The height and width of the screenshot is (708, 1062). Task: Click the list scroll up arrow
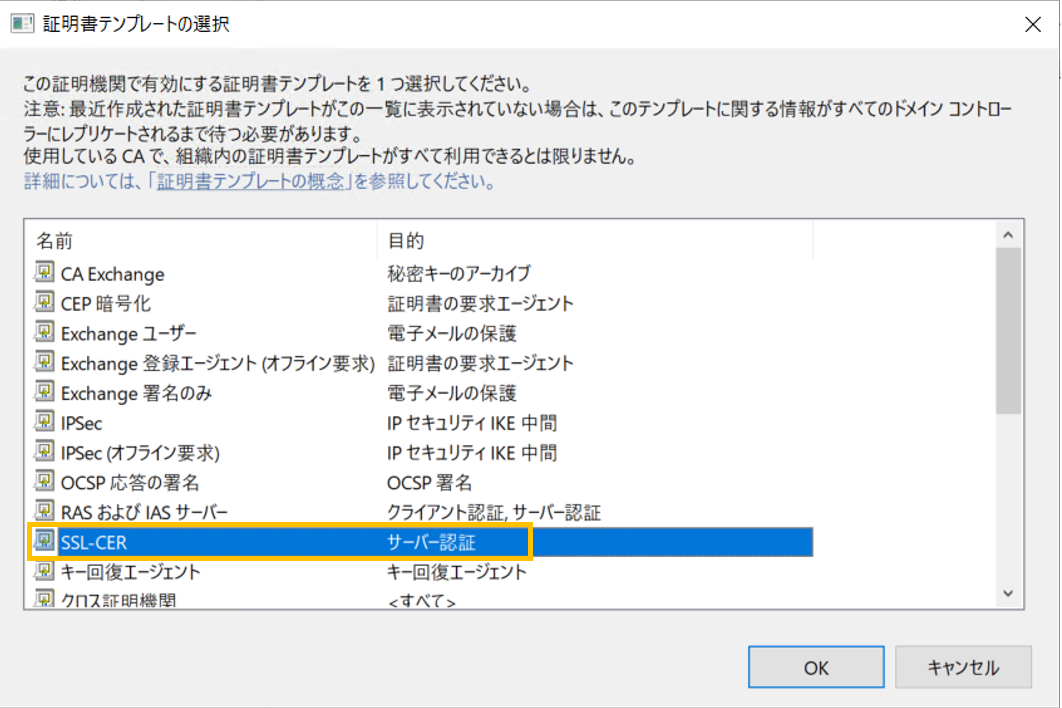pyautogui.click(x=1008, y=235)
